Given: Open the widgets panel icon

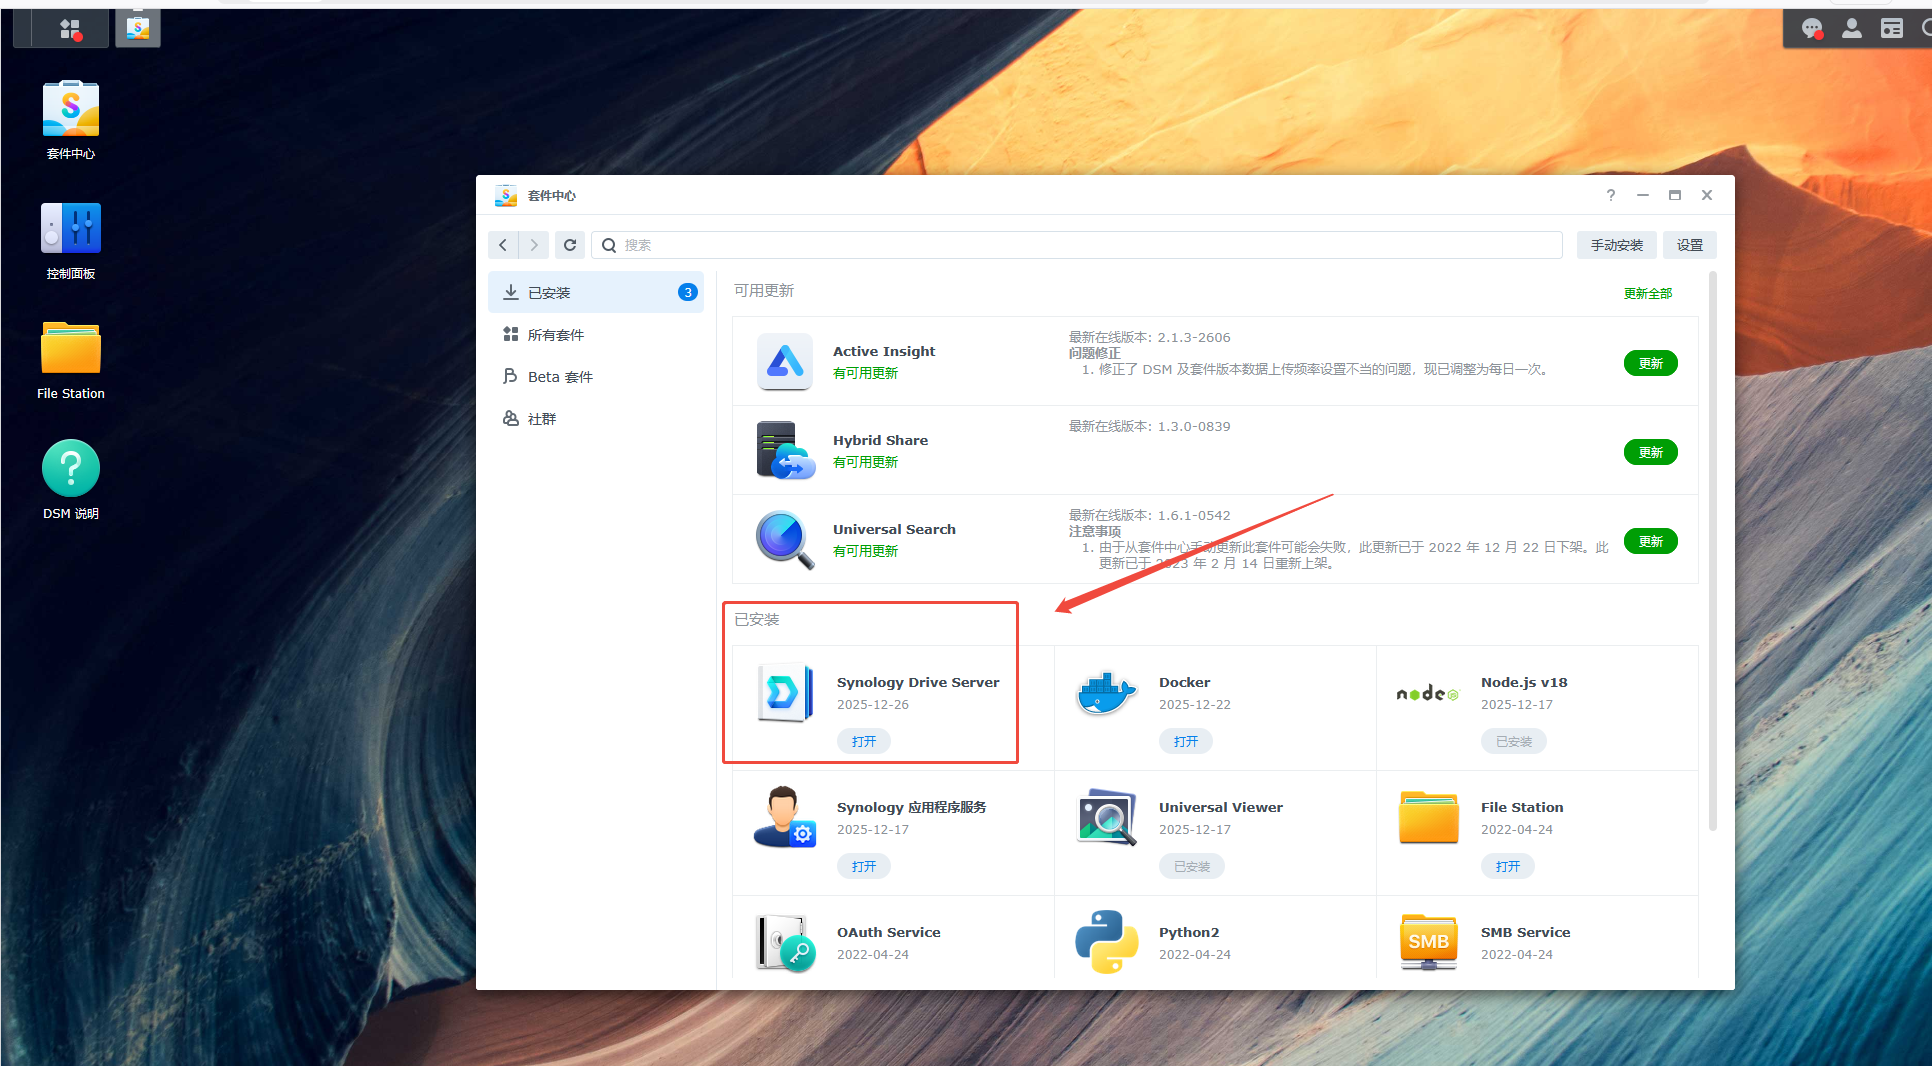Looking at the screenshot, I should tap(1891, 29).
